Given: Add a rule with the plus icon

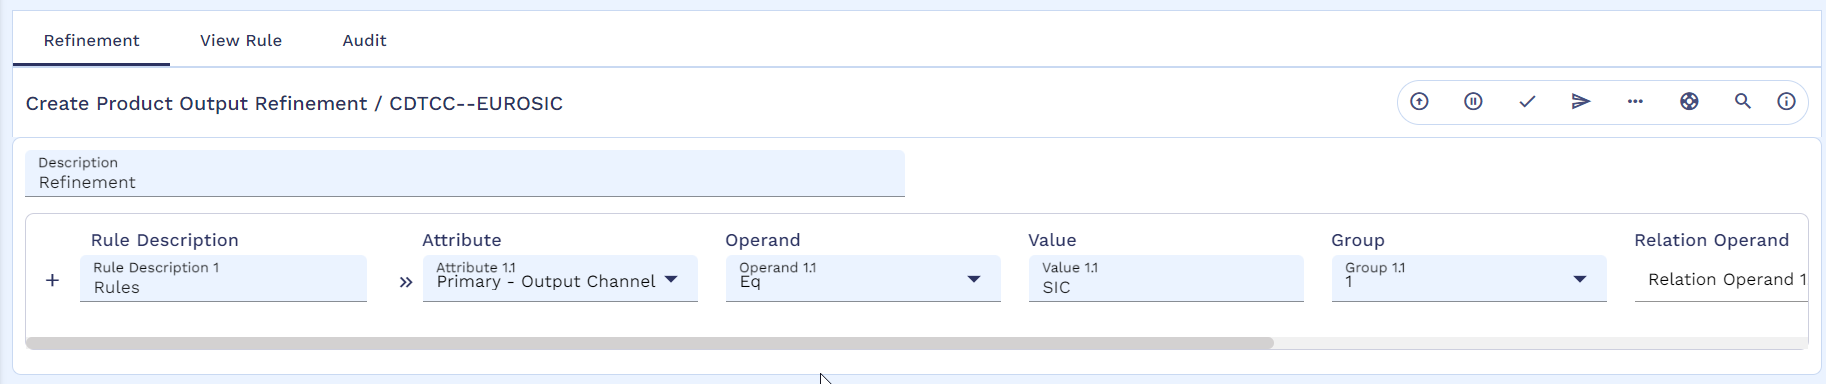Looking at the screenshot, I should (x=52, y=280).
